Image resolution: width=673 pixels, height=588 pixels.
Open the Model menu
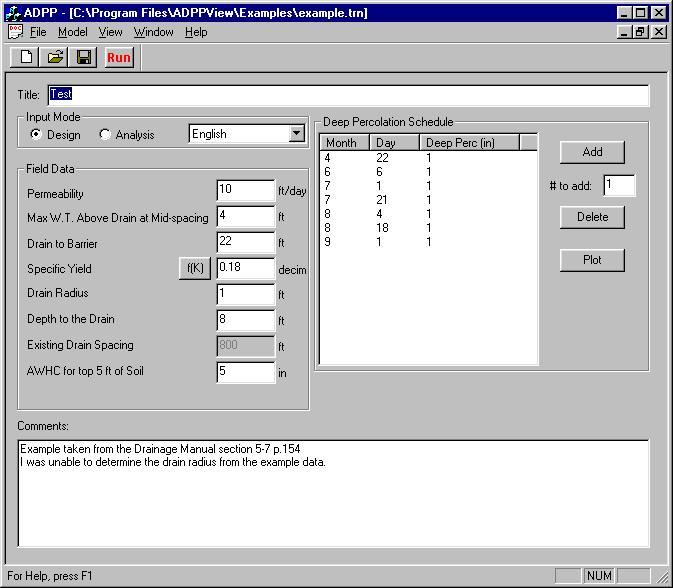[73, 32]
